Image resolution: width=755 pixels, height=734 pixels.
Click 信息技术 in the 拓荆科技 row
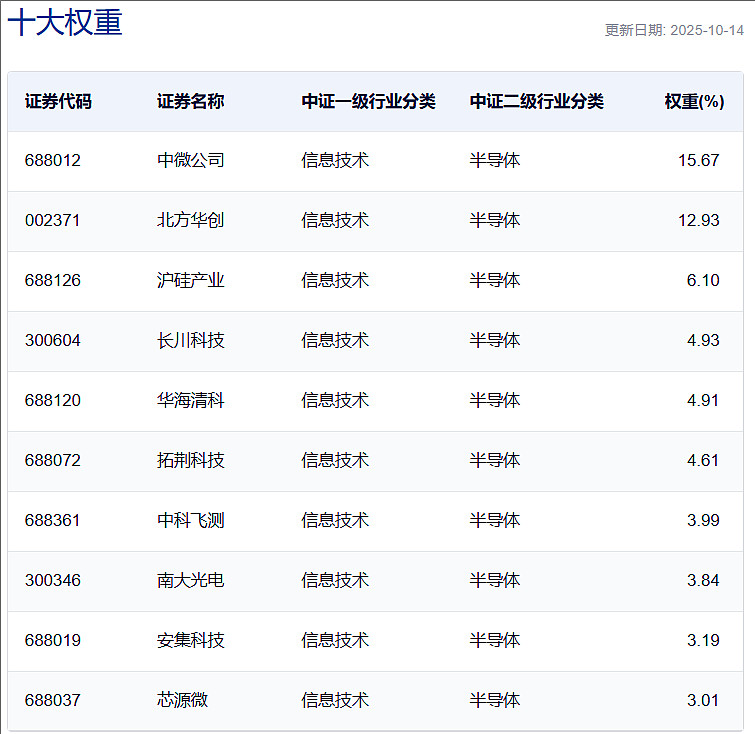pyautogui.click(x=335, y=460)
